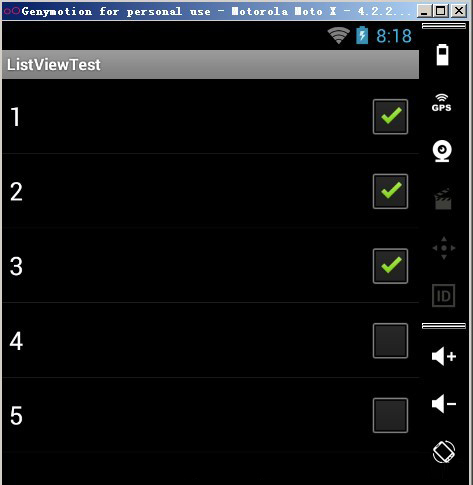Check the checkbox for item 4
The height and width of the screenshot is (485, 473).
tap(390, 341)
